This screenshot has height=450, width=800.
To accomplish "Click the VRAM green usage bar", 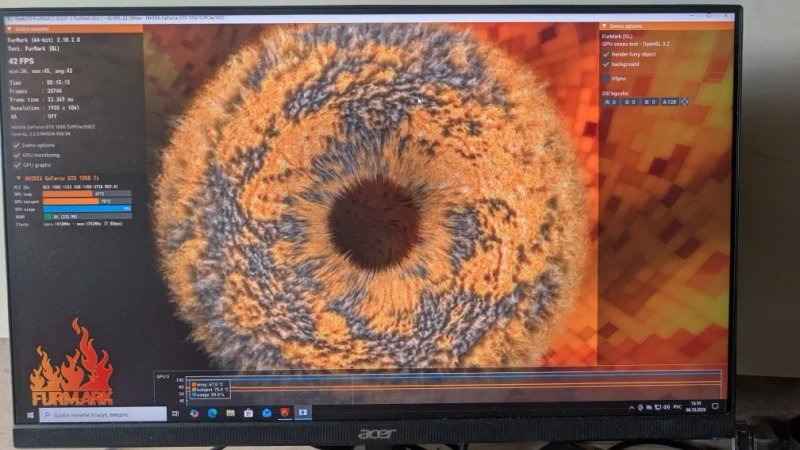I will point(47,216).
